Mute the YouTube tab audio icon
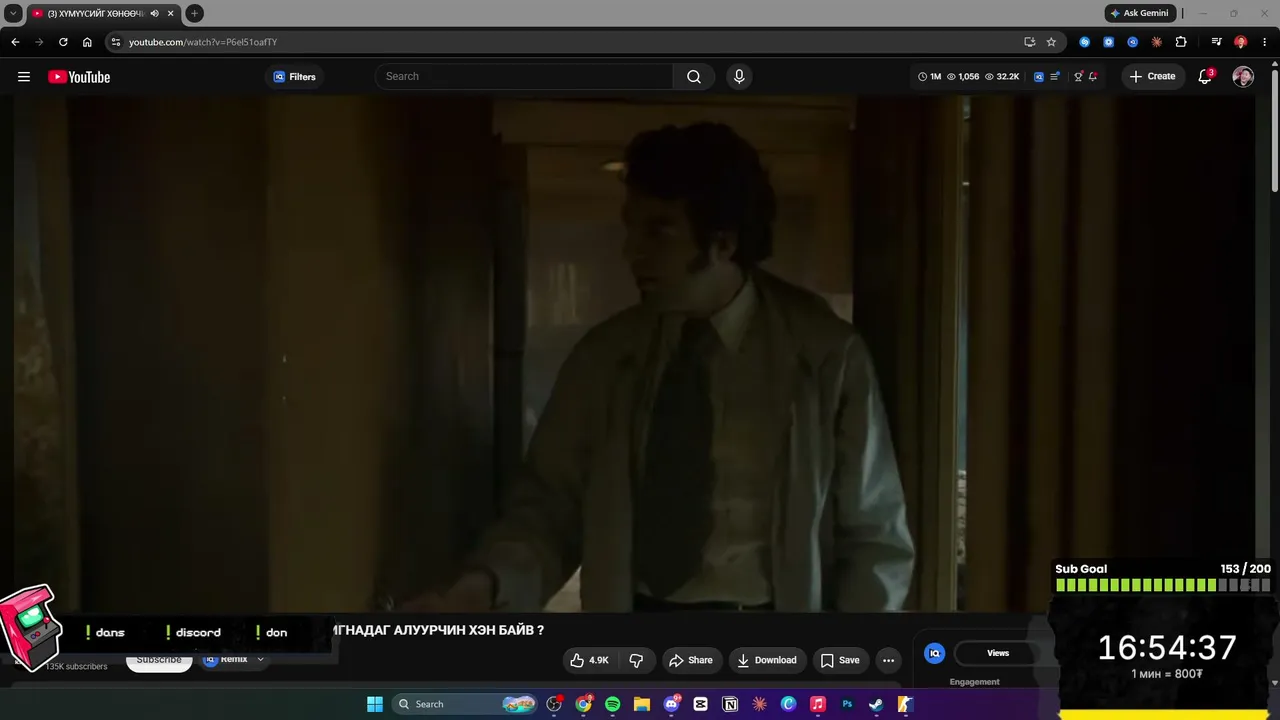The height and width of the screenshot is (720, 1280). 154,13
